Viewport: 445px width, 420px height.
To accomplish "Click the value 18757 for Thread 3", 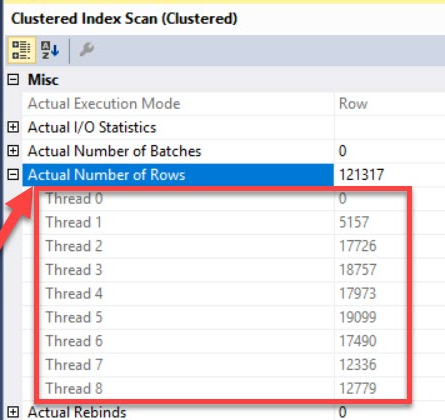I will pyautogui.click(x=358, y=270).
